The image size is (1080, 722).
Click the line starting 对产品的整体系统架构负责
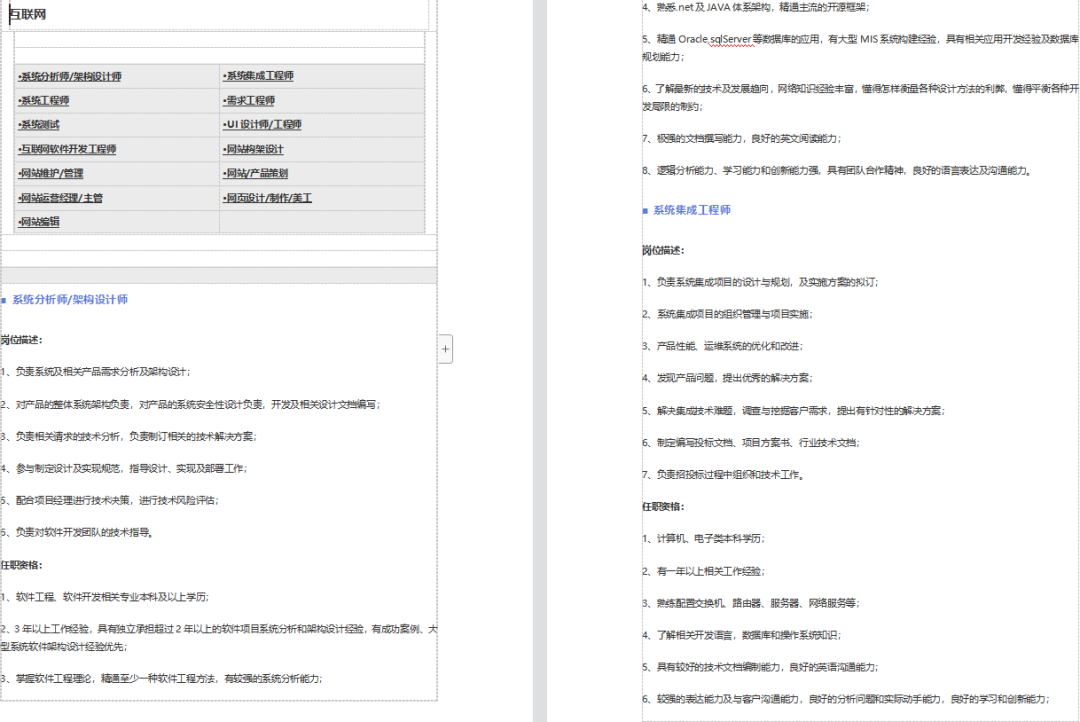click(x=190, y=404)
